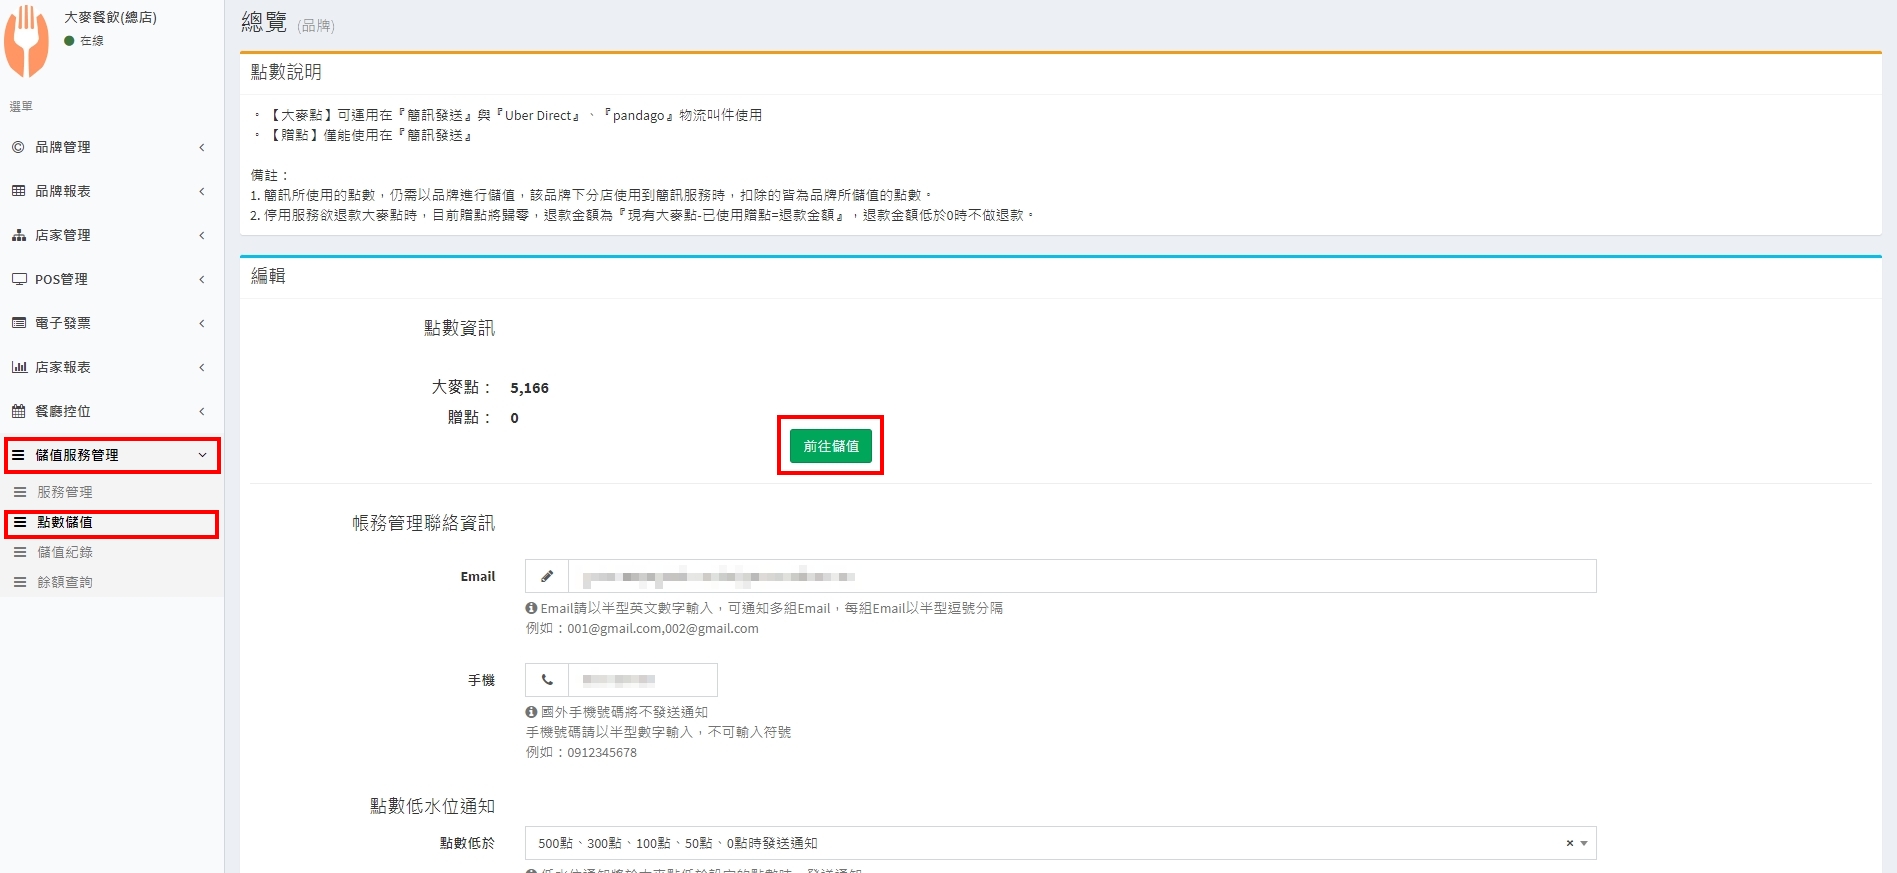Open the 服務管理 submenu item

65,492
